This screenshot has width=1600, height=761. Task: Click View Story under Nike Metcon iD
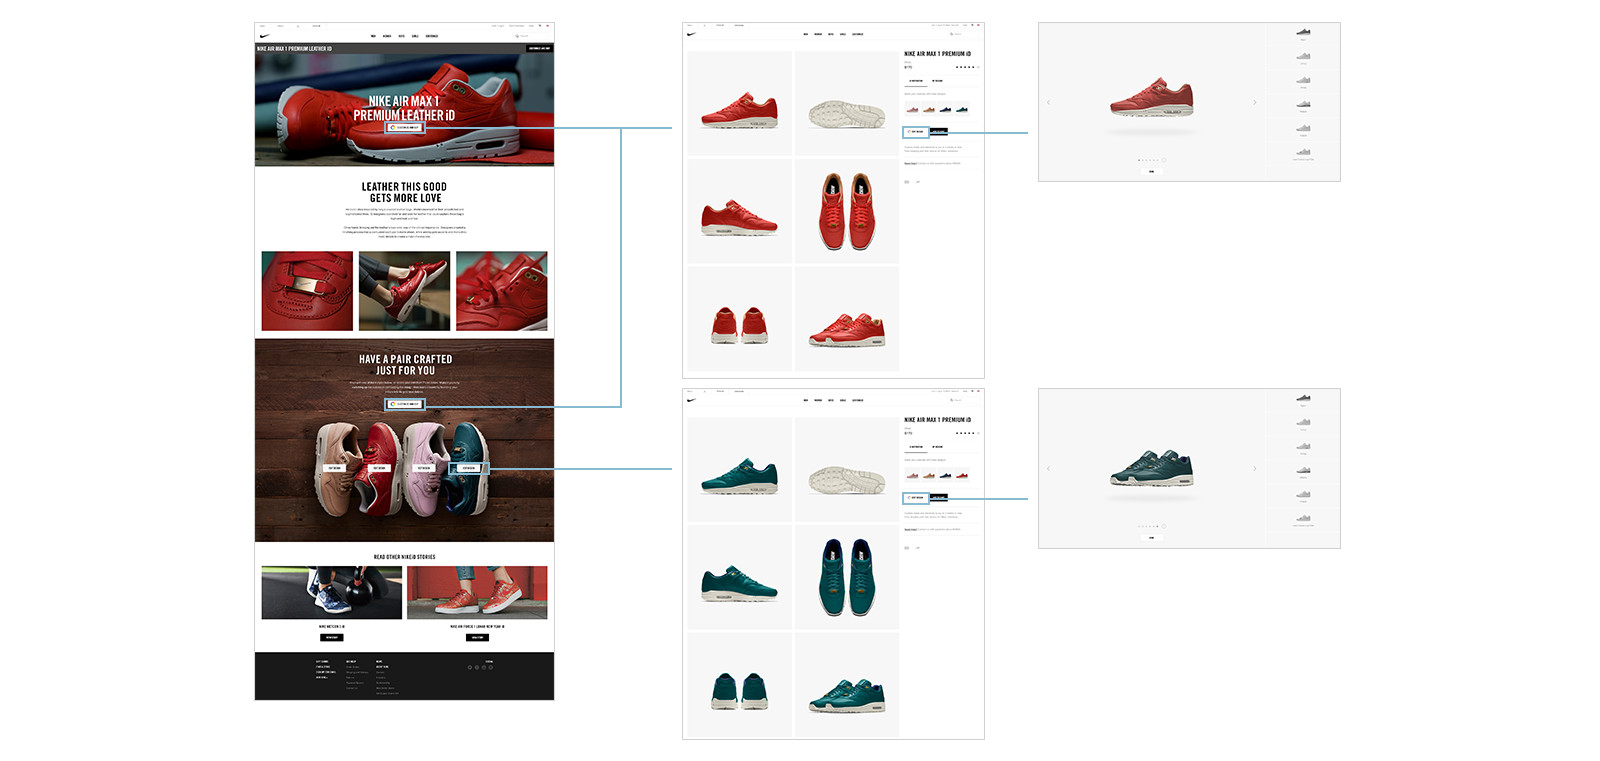(x=332, y=637)
